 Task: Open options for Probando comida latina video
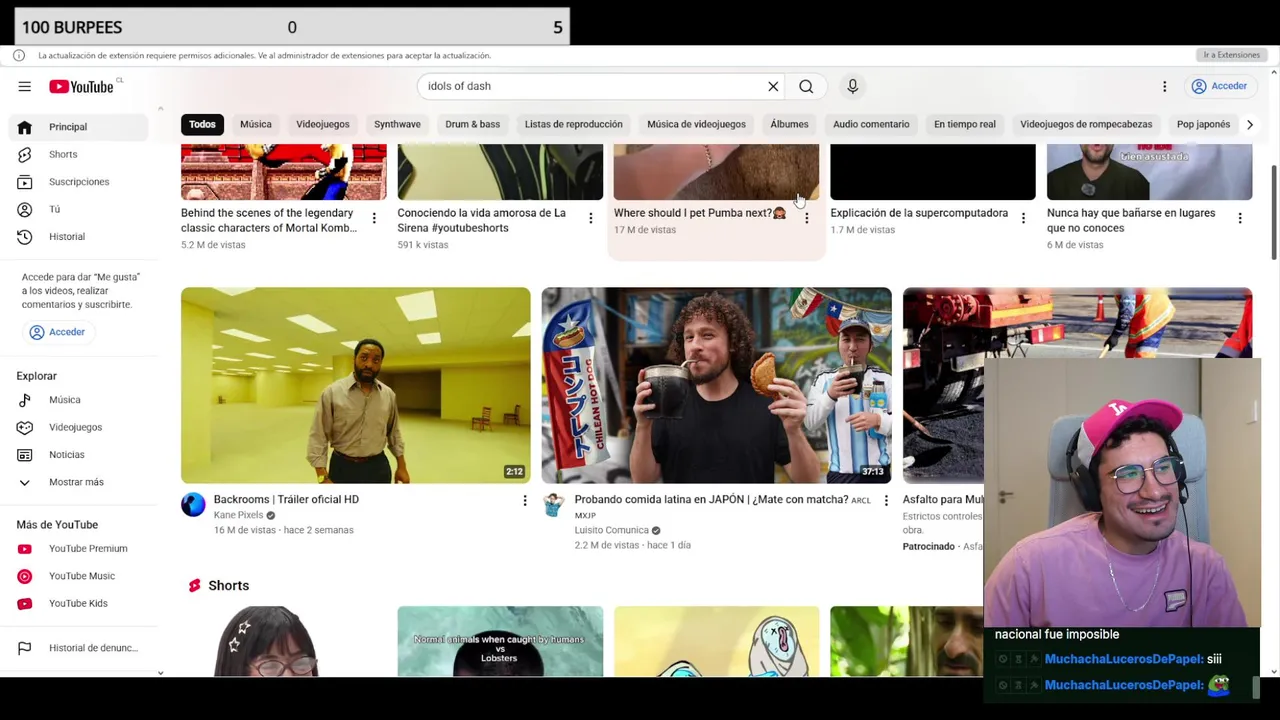pos(885,500)
